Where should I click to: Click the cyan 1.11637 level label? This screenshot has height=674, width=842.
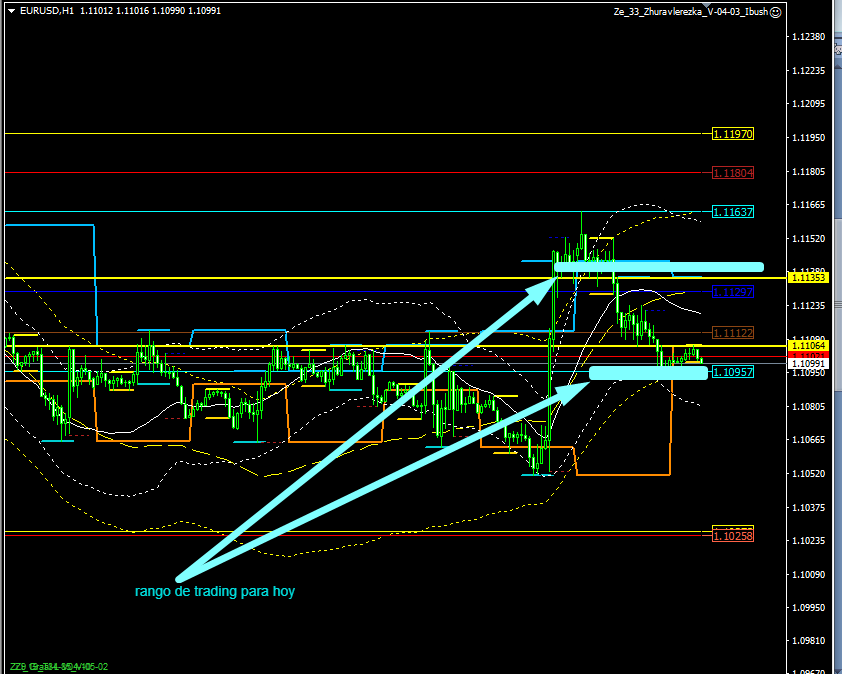pos(733,212)
